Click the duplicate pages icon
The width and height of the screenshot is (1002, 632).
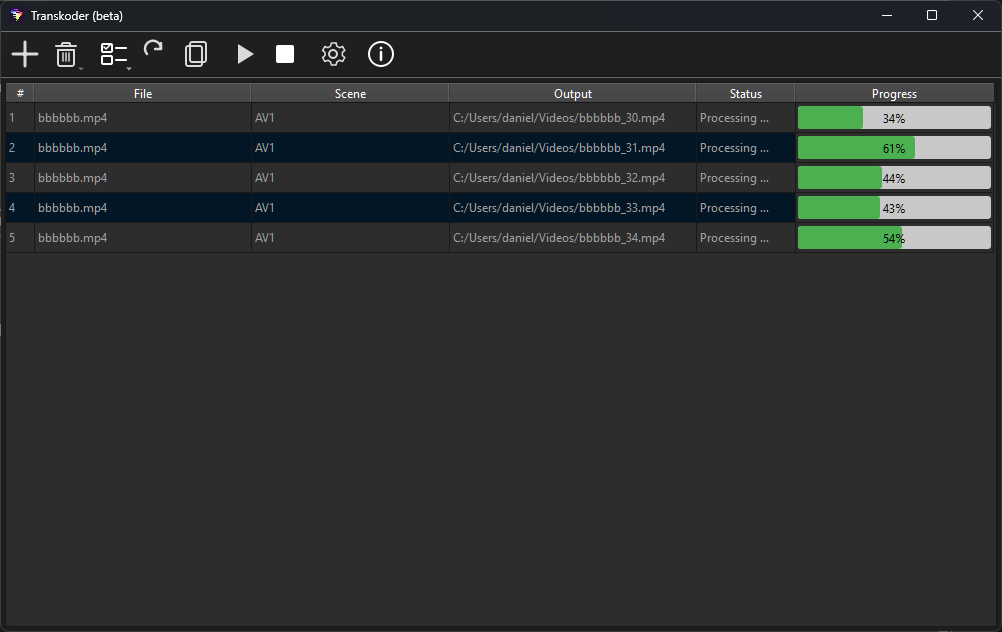pos(196,54)
